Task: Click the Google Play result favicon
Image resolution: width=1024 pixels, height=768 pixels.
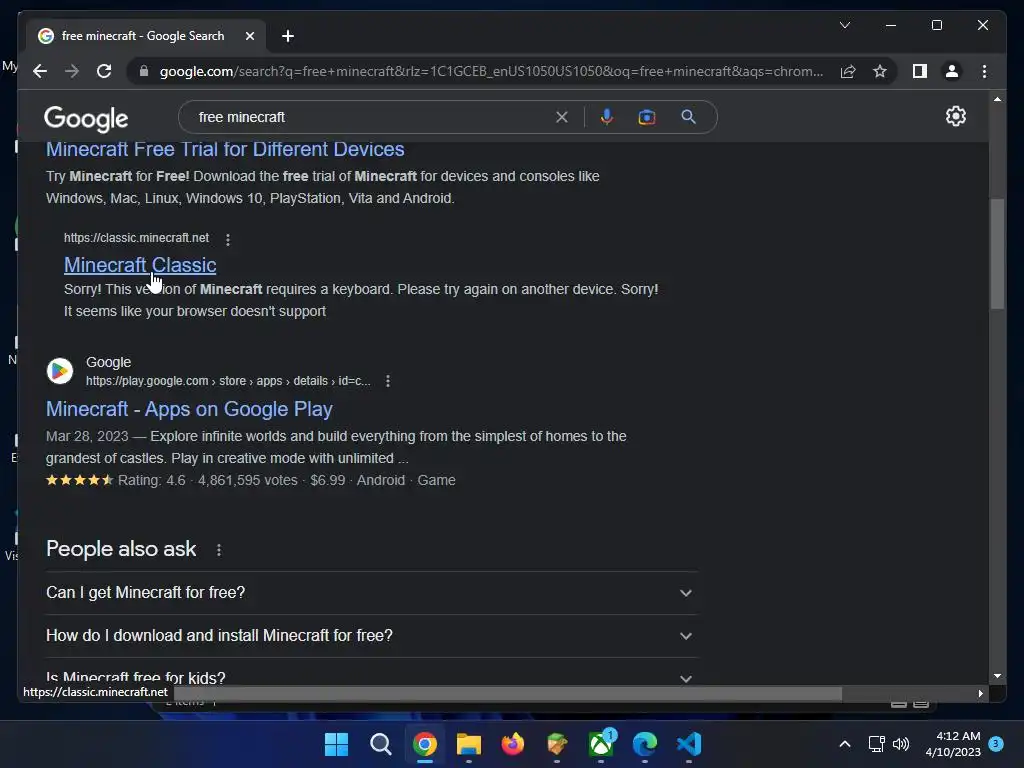Action: (x=59, y=371)
